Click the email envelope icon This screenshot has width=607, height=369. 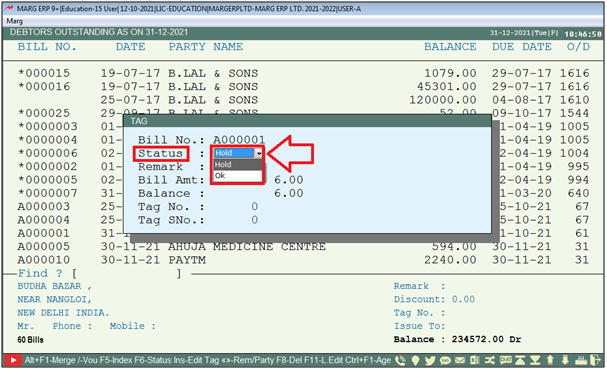click(460, 360)
